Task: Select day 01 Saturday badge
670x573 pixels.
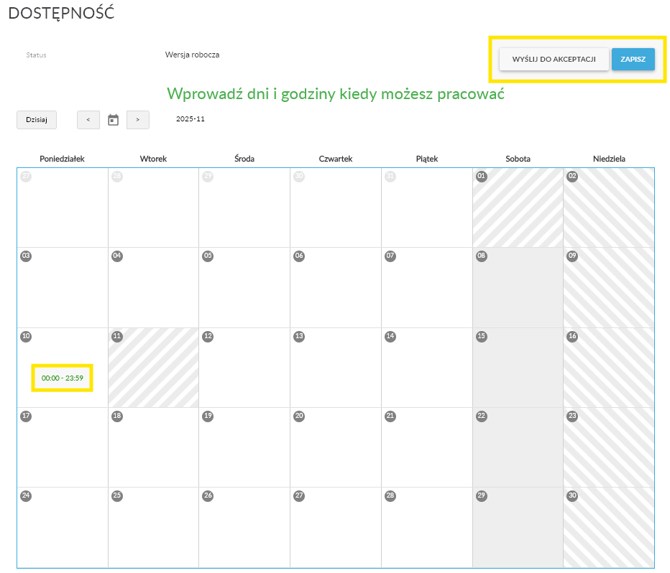Action: click(481, 177)
